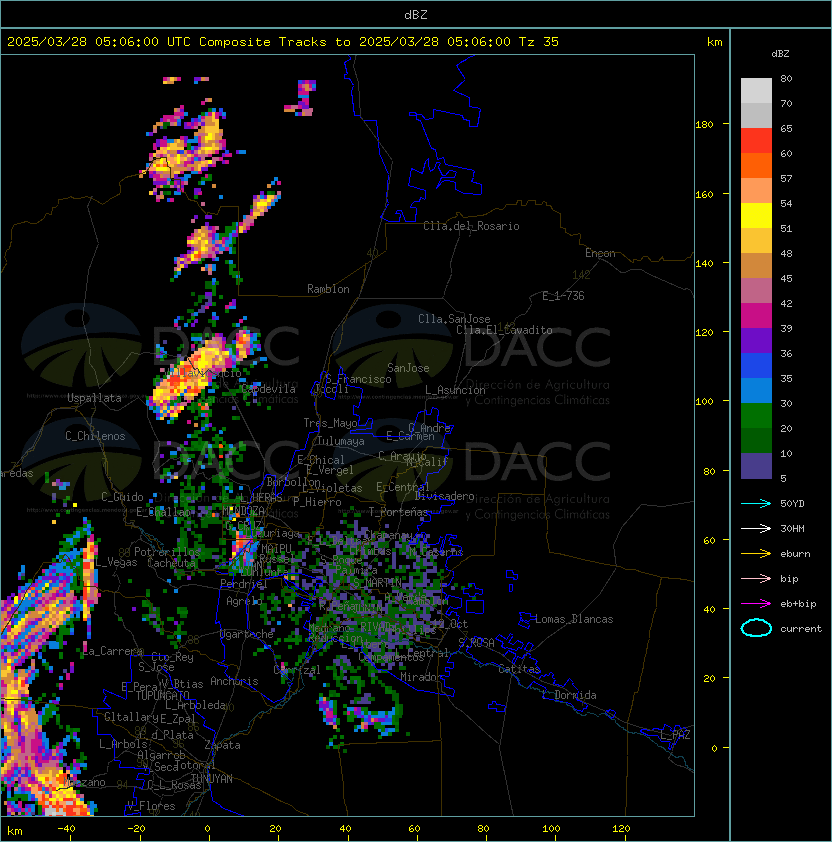This screenshot has width=832, height=842.
Task: Click the TUNUYAN label
Action: 212,779
